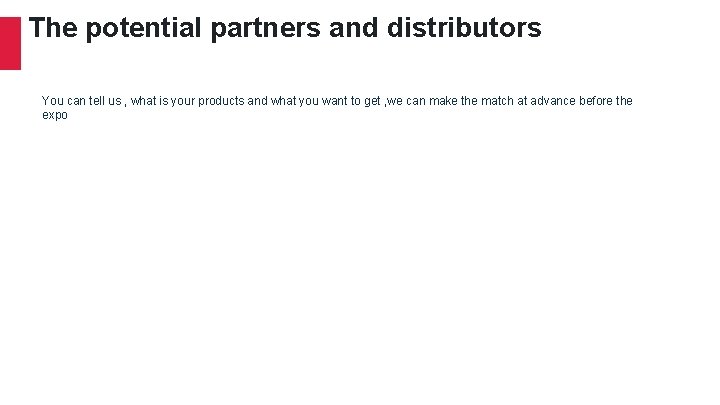Click the word 'partners' in the title

(x=265, y=28)
